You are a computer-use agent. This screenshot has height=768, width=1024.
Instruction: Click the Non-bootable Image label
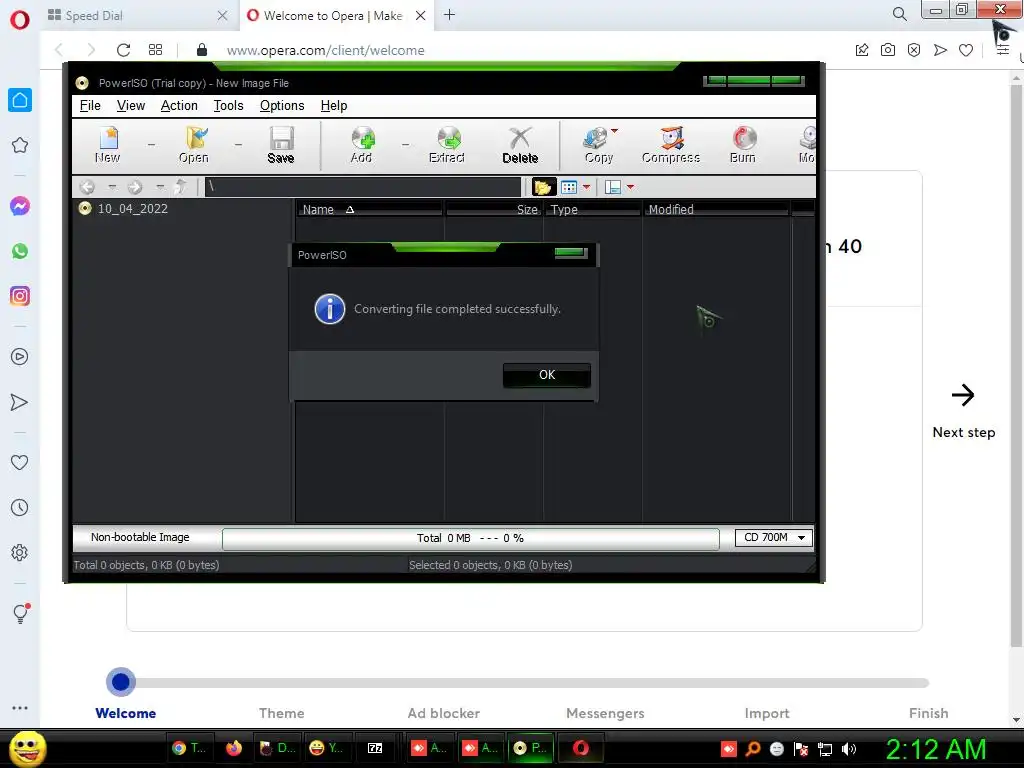click(x=140, y=537)
